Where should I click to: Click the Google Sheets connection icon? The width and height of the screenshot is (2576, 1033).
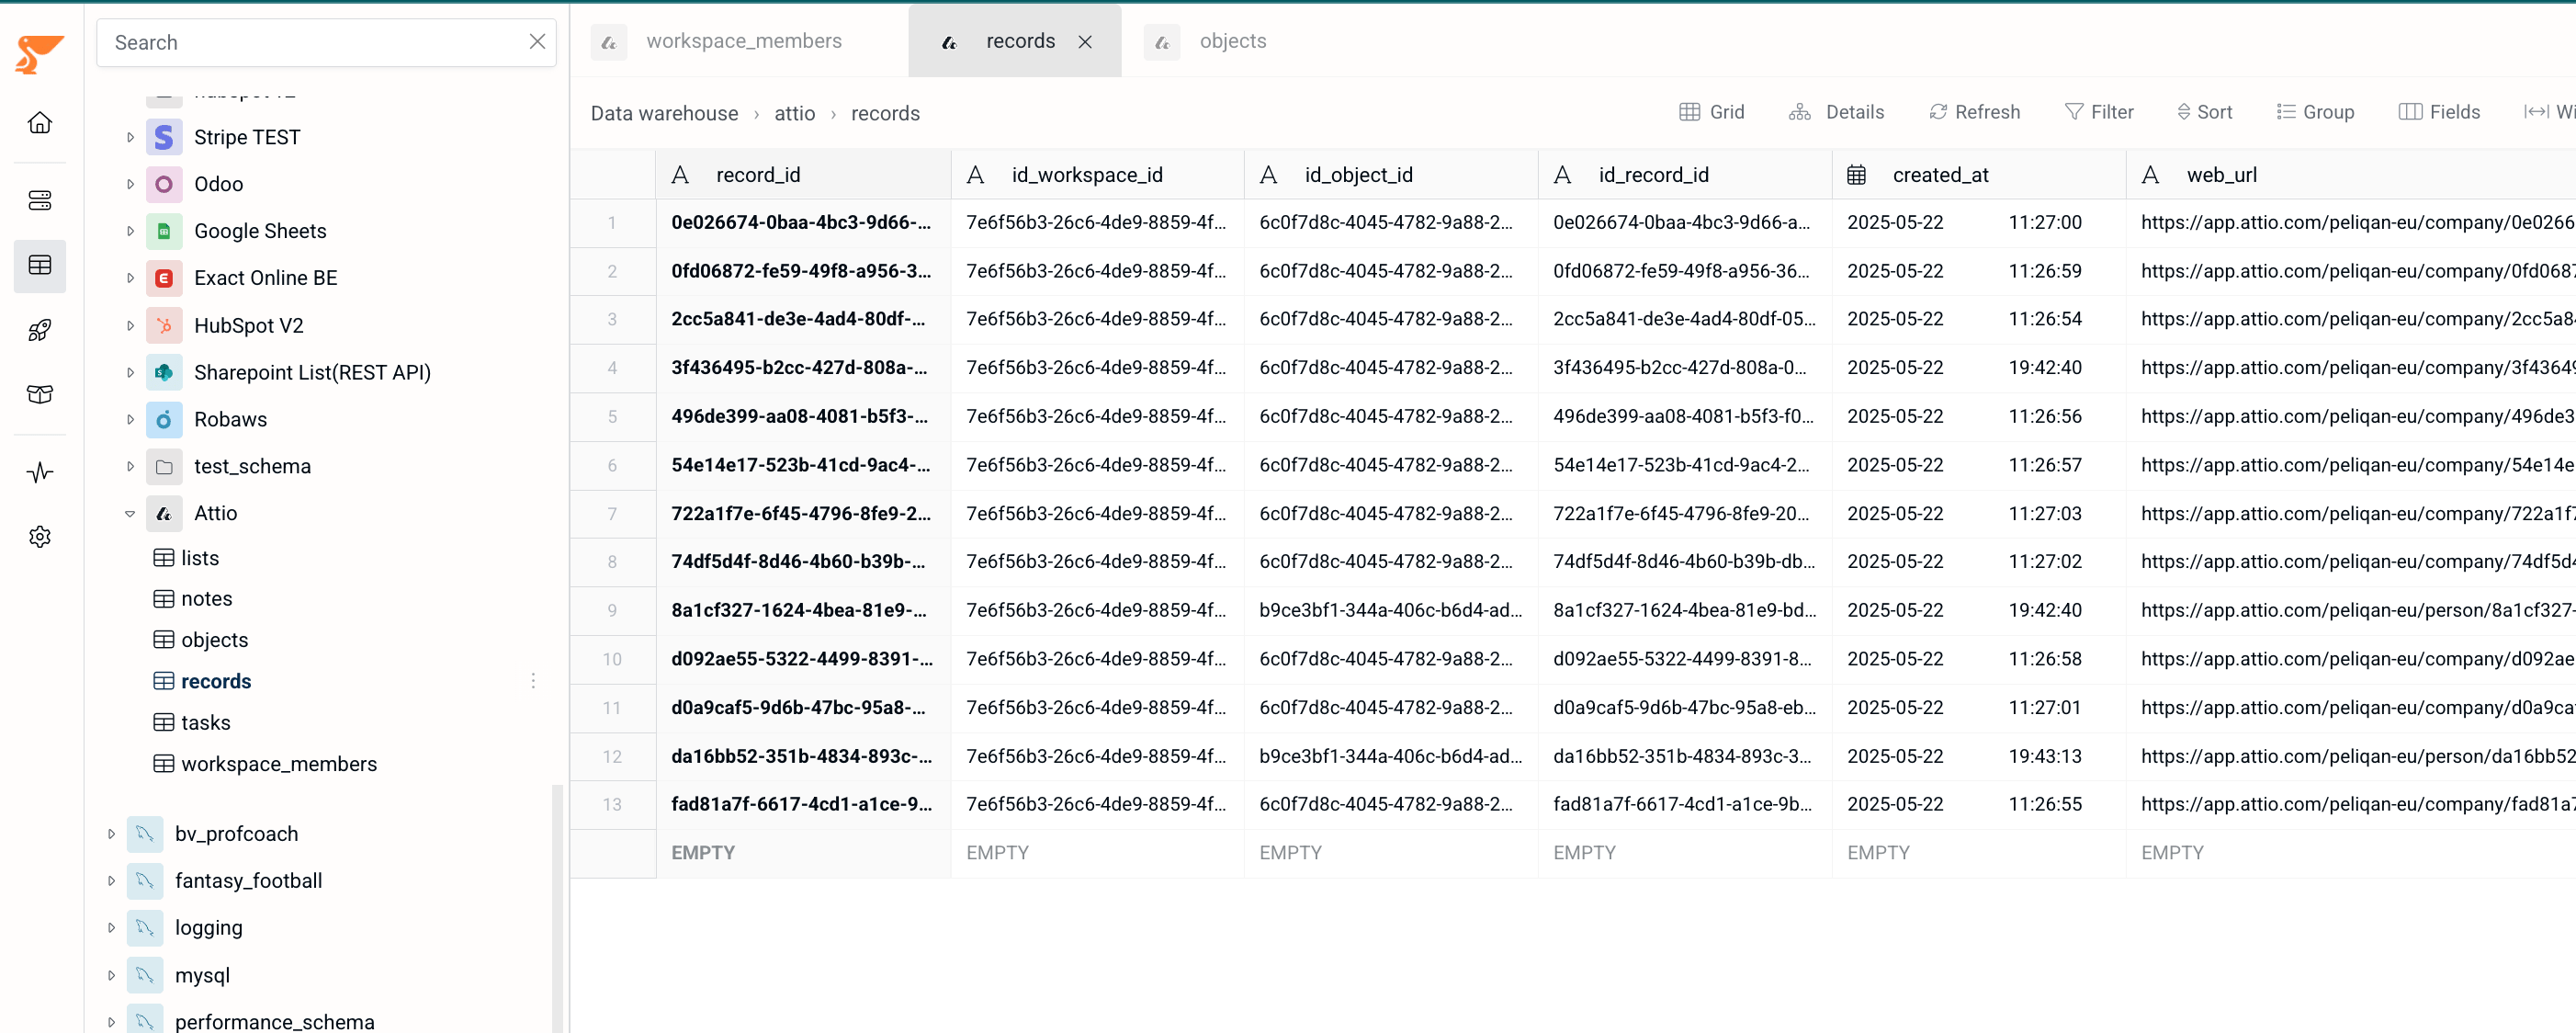pos(164,231)
